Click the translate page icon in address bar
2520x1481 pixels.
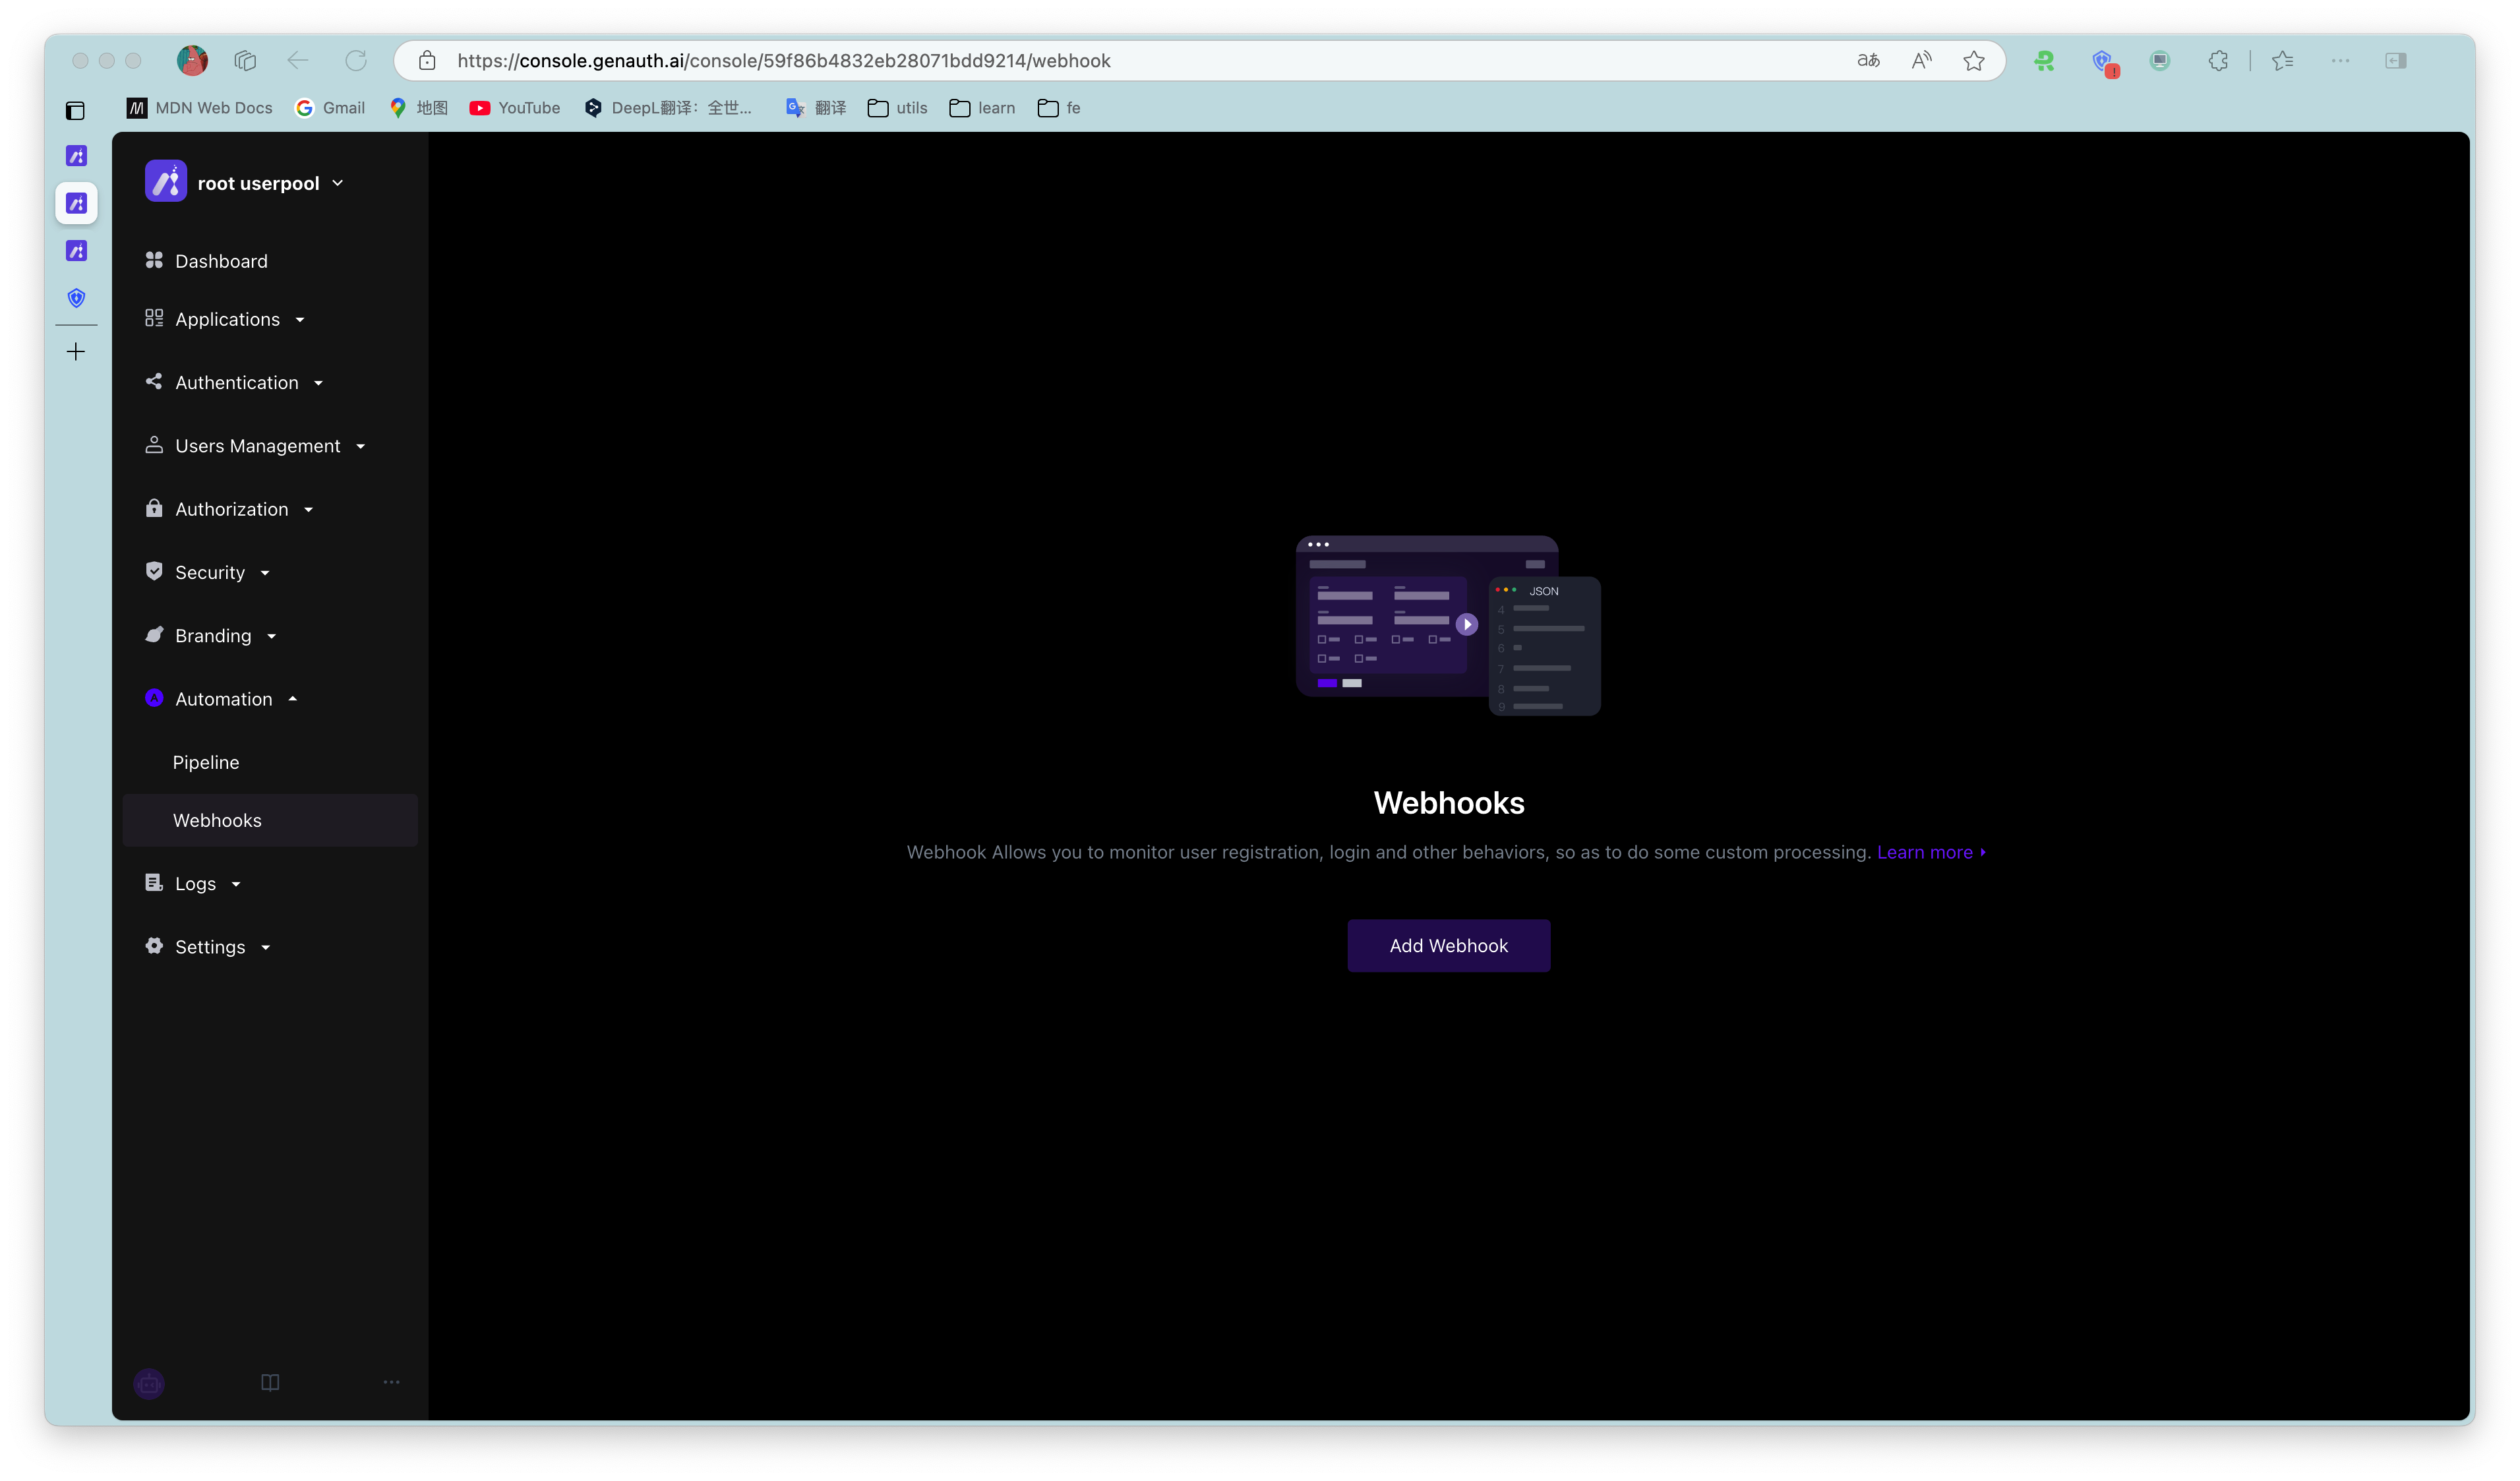(1868, 61)
